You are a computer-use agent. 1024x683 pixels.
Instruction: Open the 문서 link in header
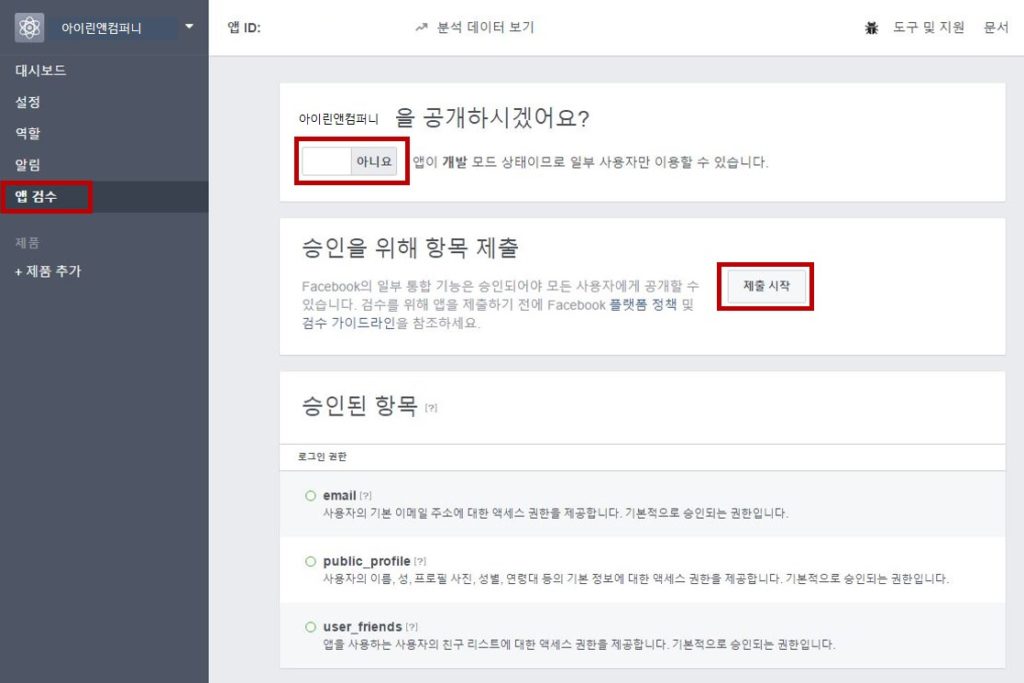coord(996,27)
